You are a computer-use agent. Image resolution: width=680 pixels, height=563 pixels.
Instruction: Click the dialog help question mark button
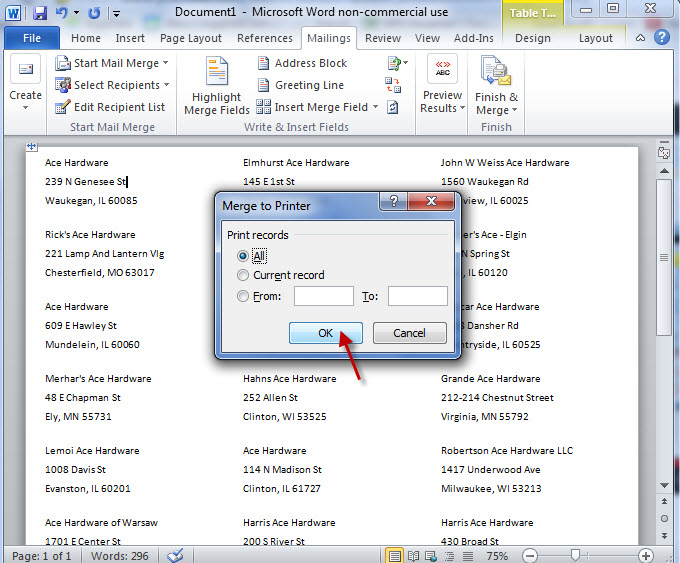coord(393,201)
